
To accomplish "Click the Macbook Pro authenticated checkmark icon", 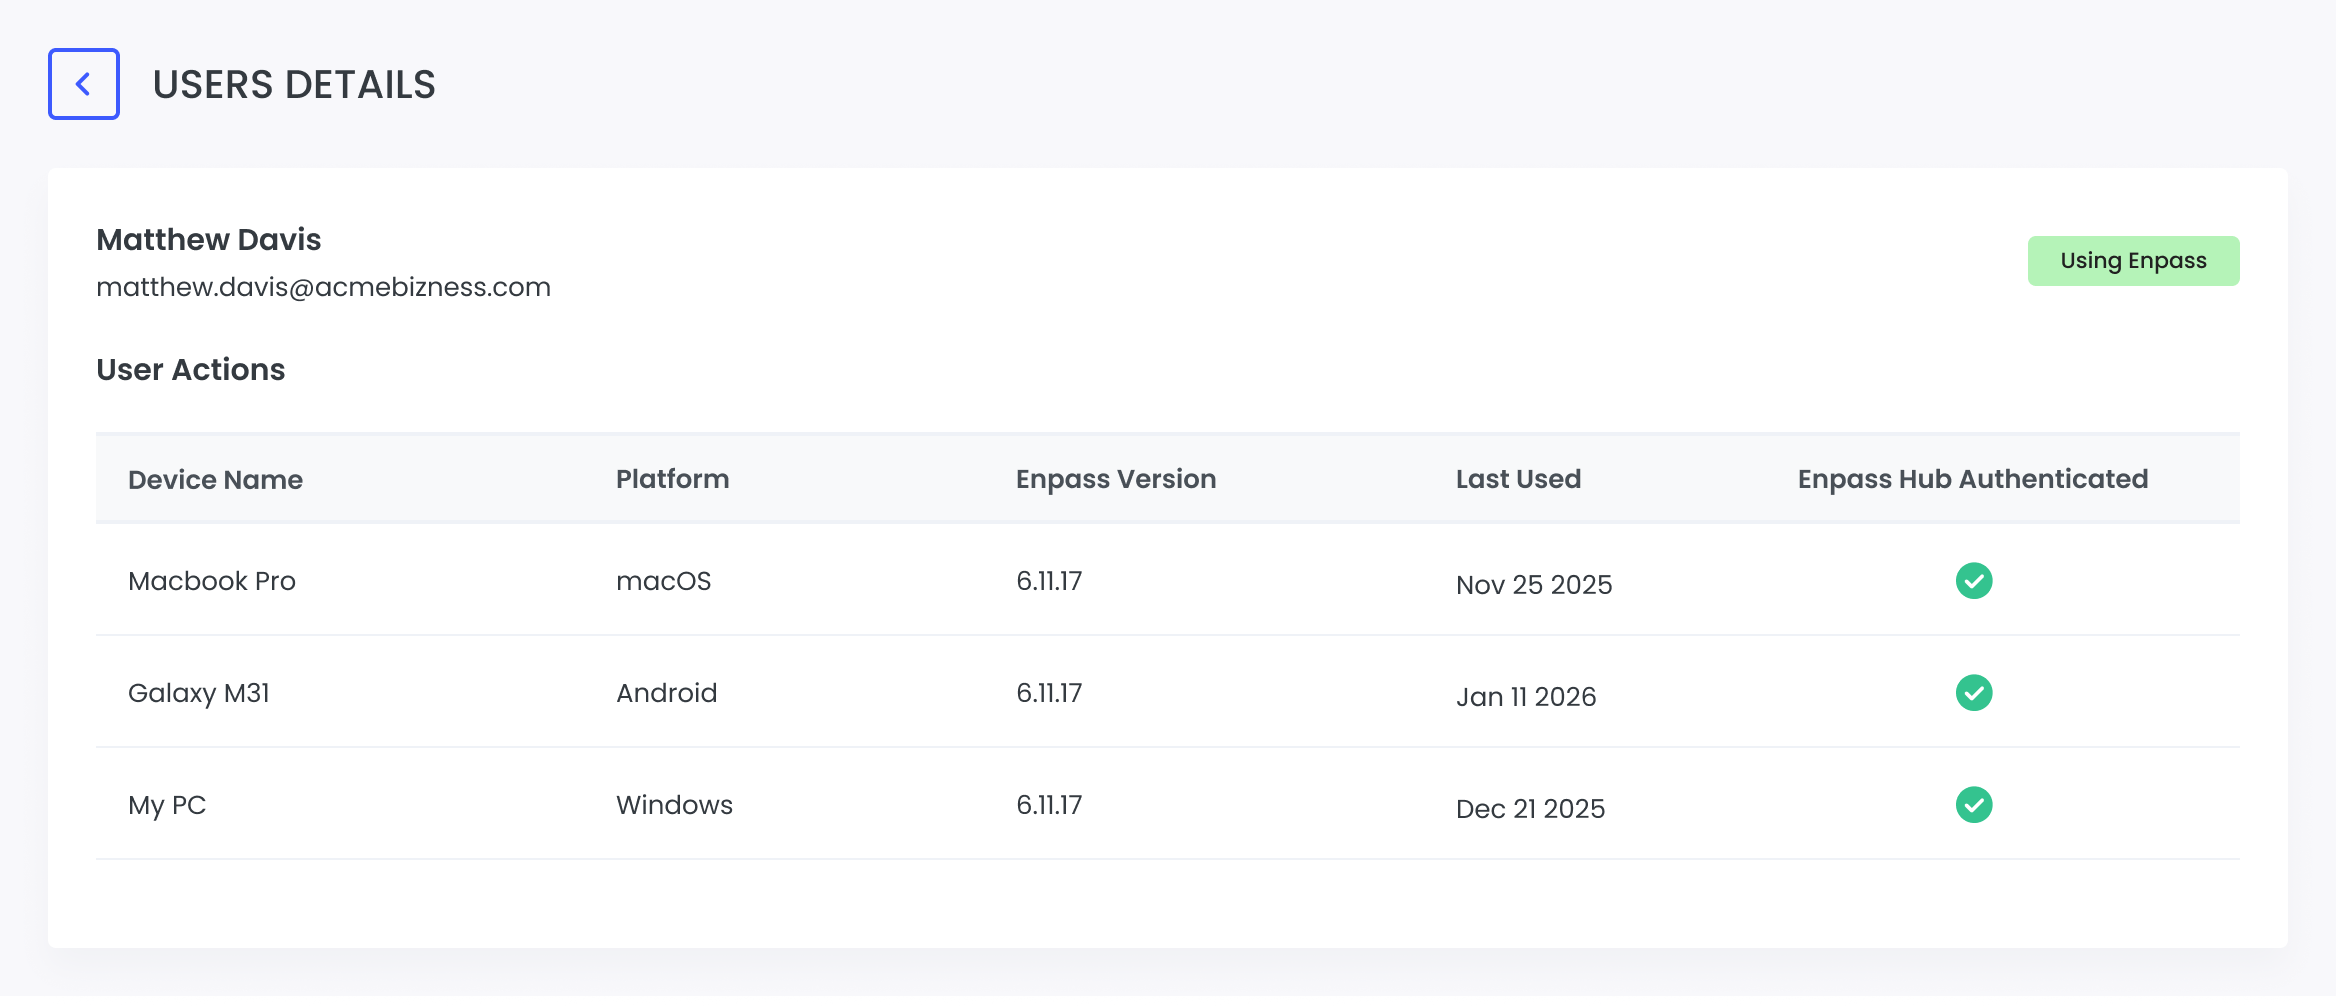I will pyautogui.click(x=1973, y=581).
